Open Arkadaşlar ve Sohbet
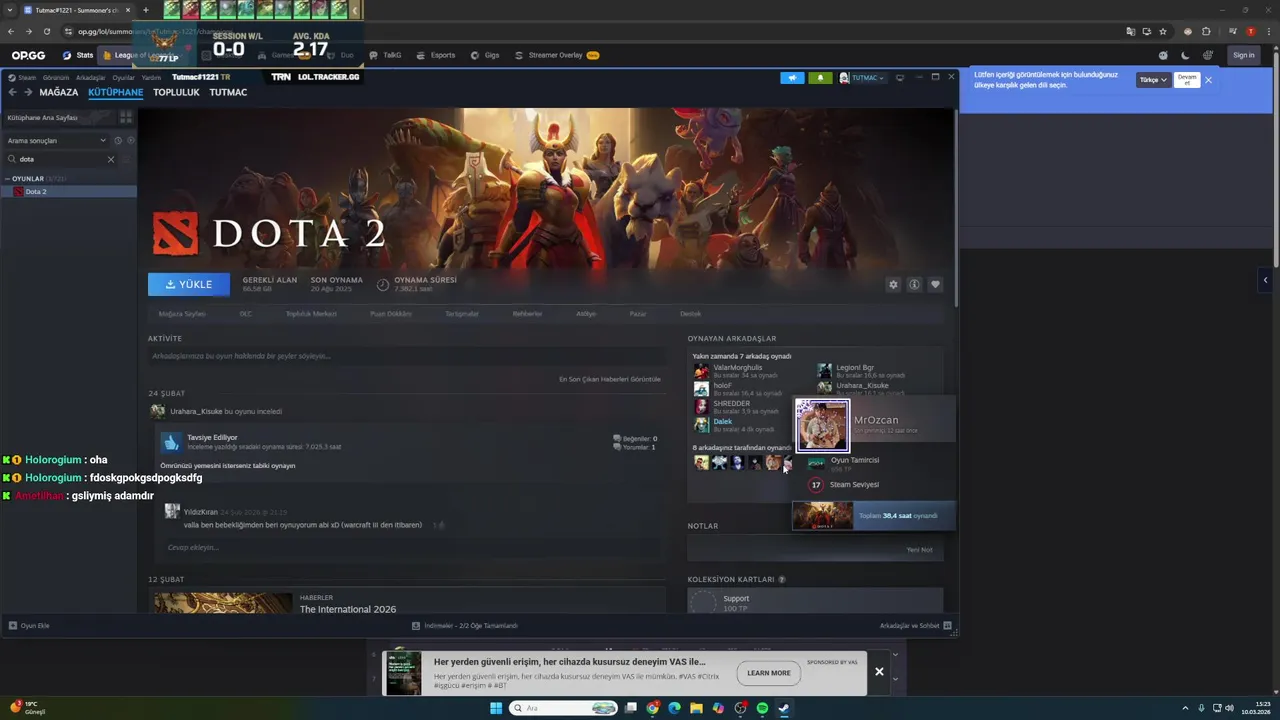This screenshot has height=720, width=1280. coord(915,626)
